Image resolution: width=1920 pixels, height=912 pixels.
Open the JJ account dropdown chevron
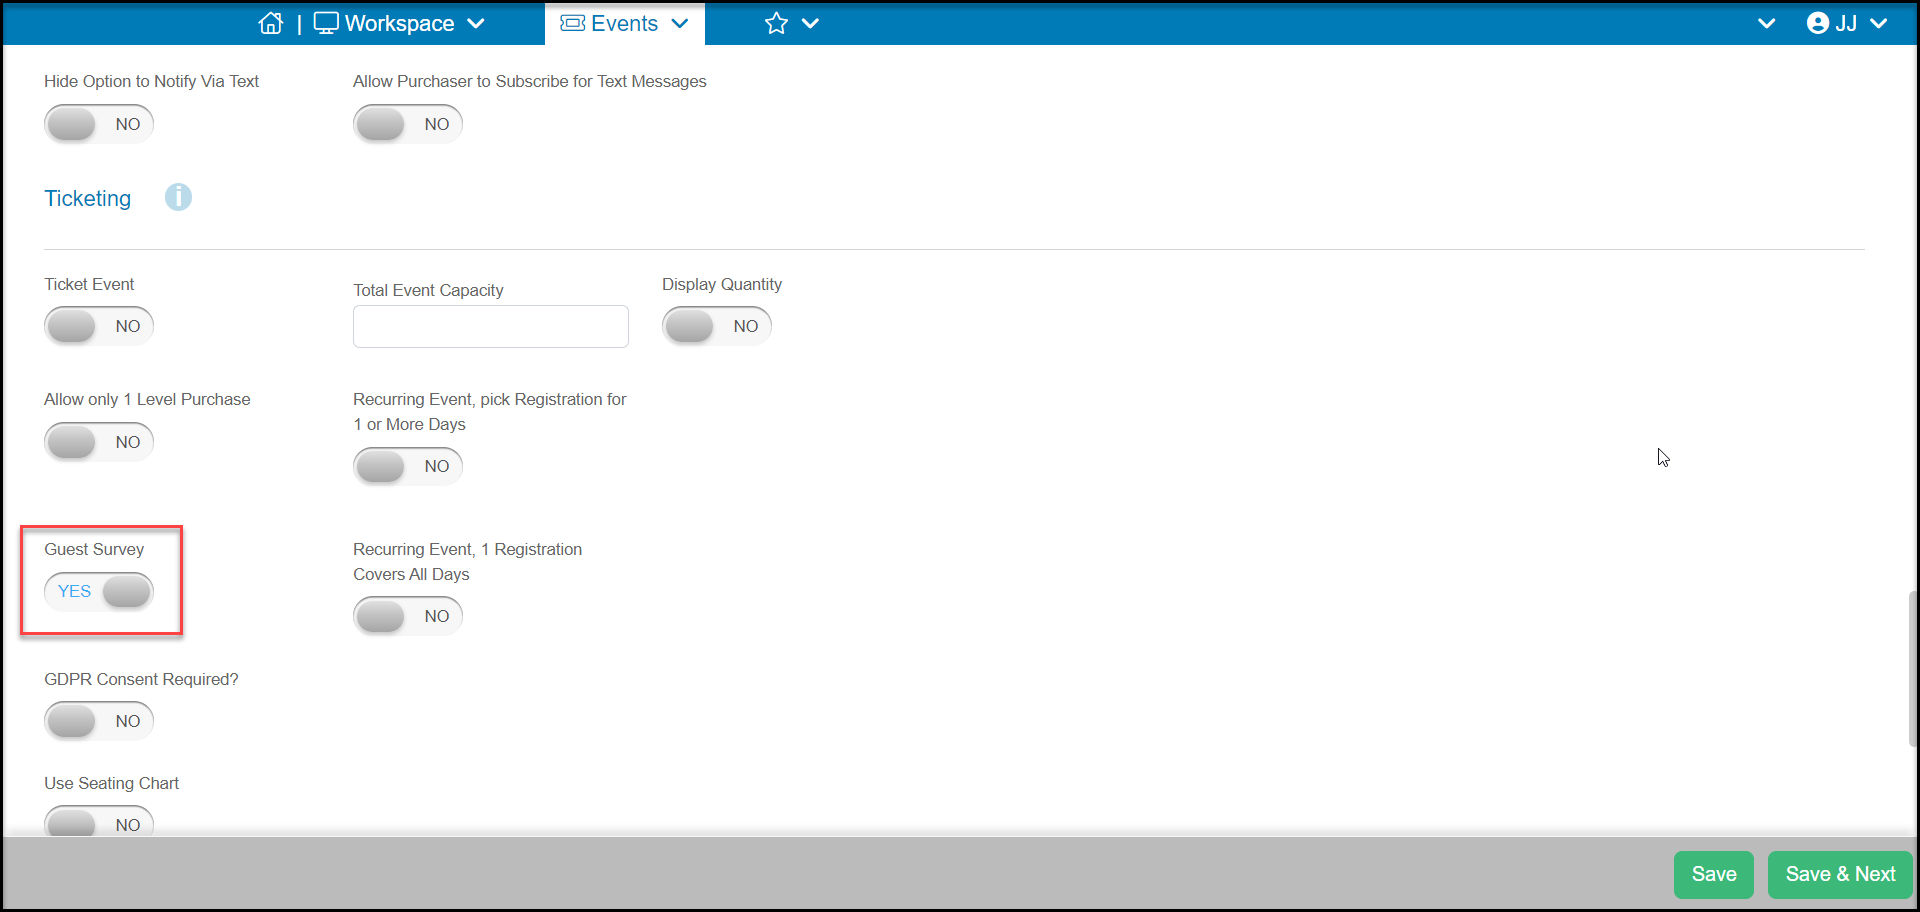pos(1879,23)
